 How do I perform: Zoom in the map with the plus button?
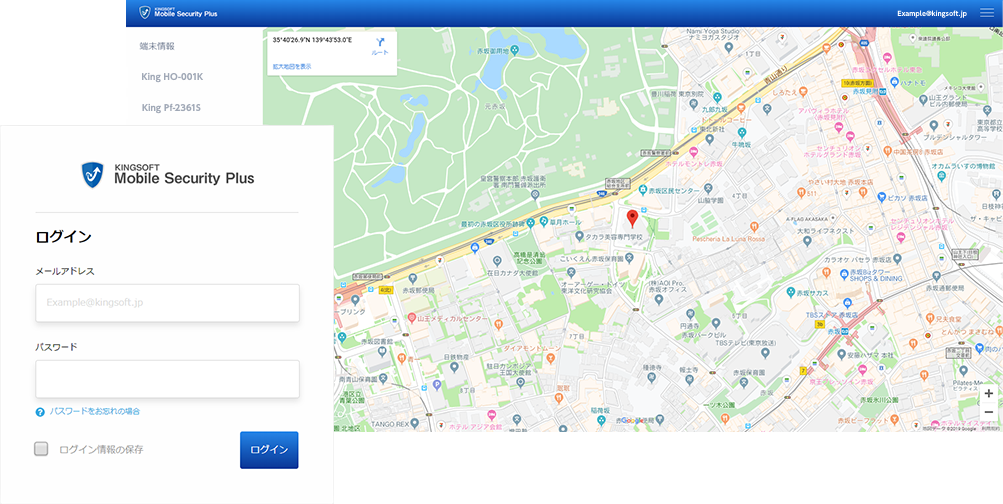[x=989, y=393]
